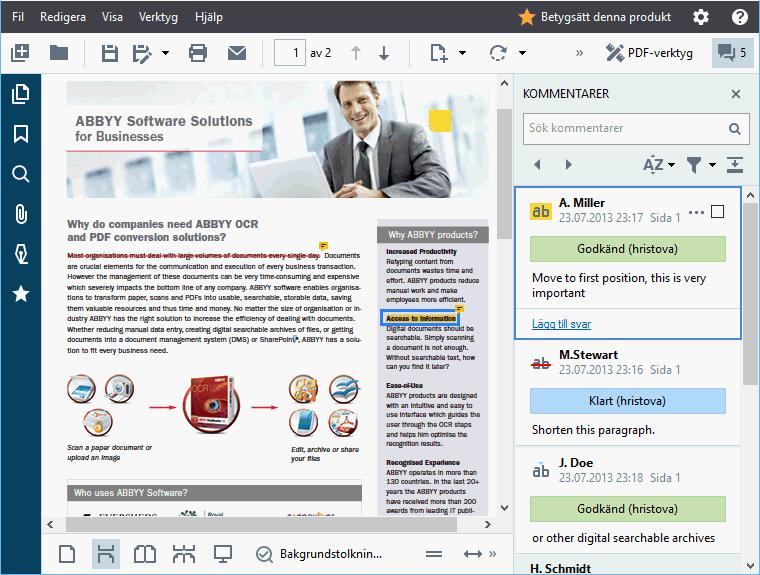Click the highlighted Access to information text

tap(420, 318)
